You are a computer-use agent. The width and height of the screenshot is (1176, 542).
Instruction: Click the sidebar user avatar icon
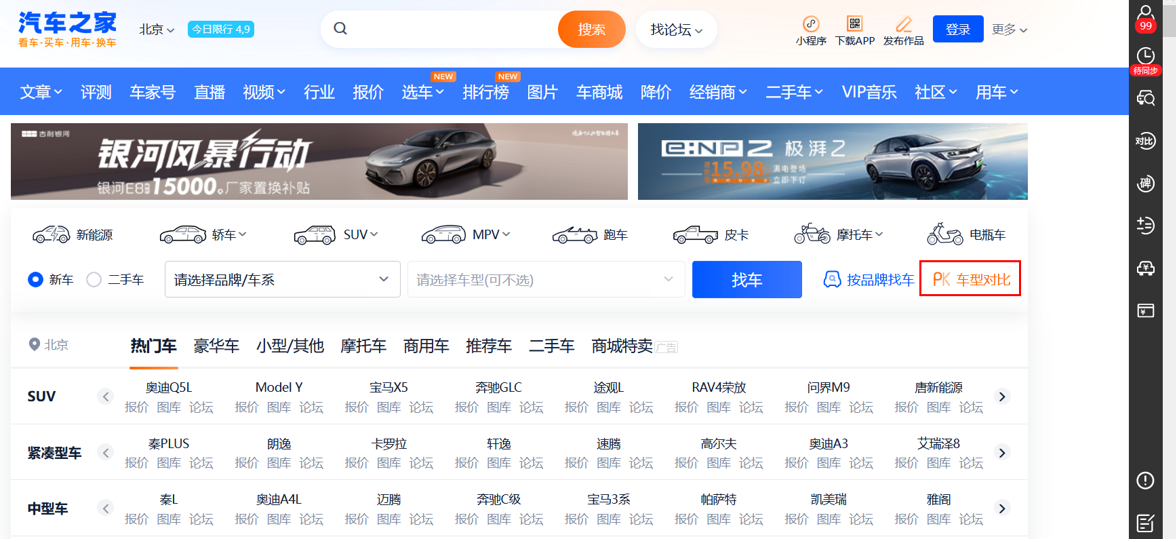click(x=1145, y=13)
